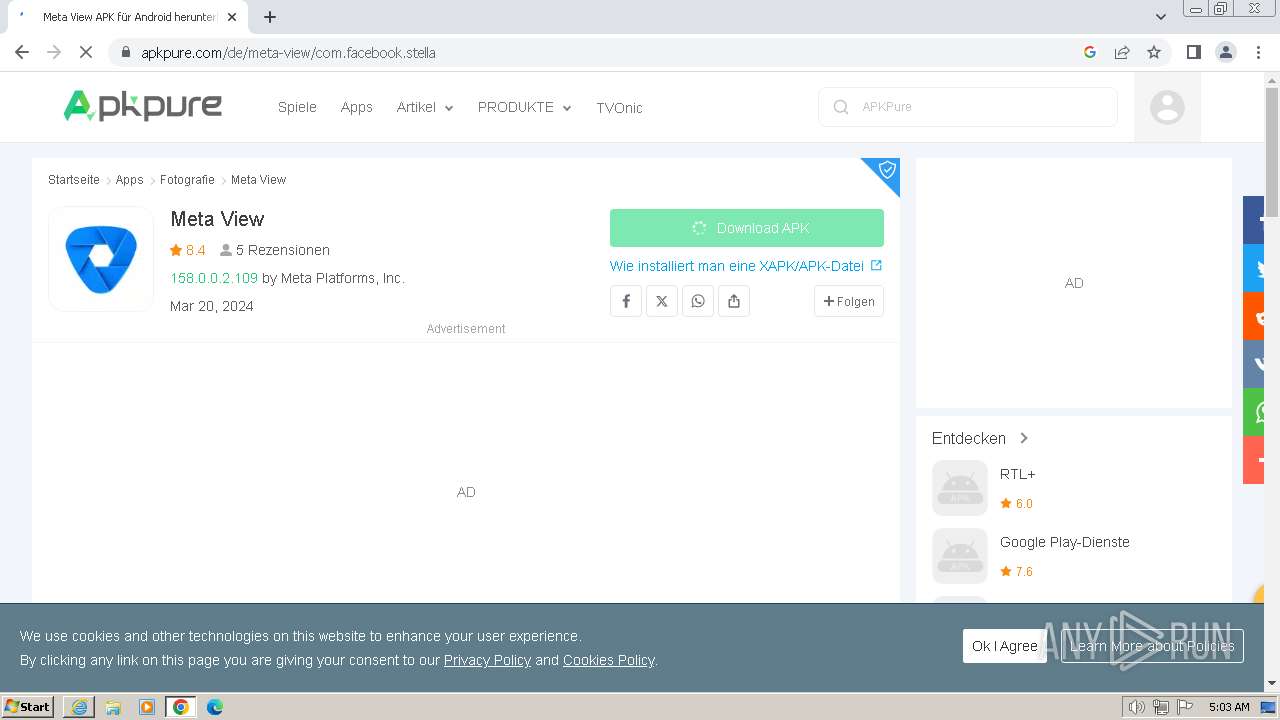Click the Meta View app icon
This screenshot has height=720, width=1280.
101,259
